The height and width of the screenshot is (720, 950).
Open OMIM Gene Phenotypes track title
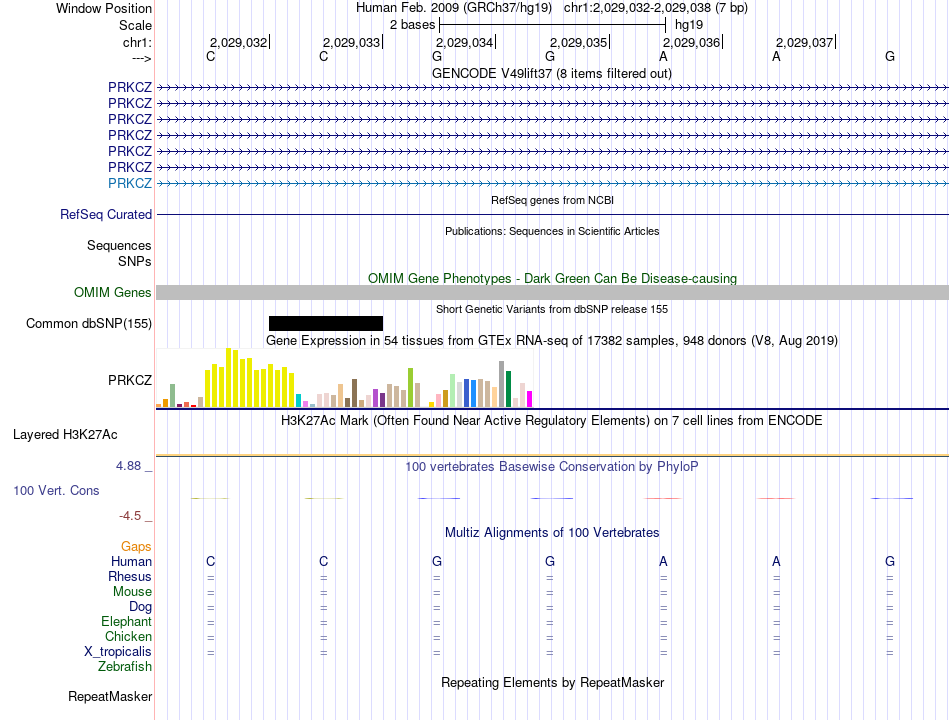point(552,278)
